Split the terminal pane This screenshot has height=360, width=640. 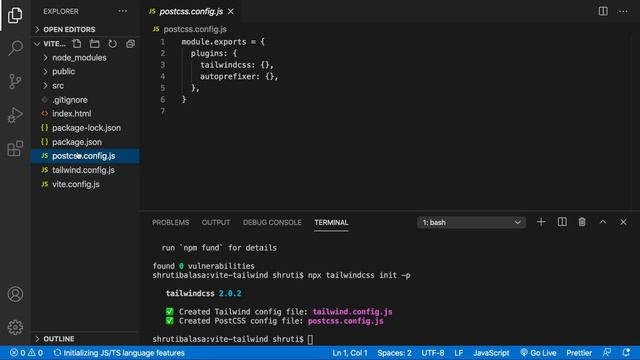[x=562, y=222]
